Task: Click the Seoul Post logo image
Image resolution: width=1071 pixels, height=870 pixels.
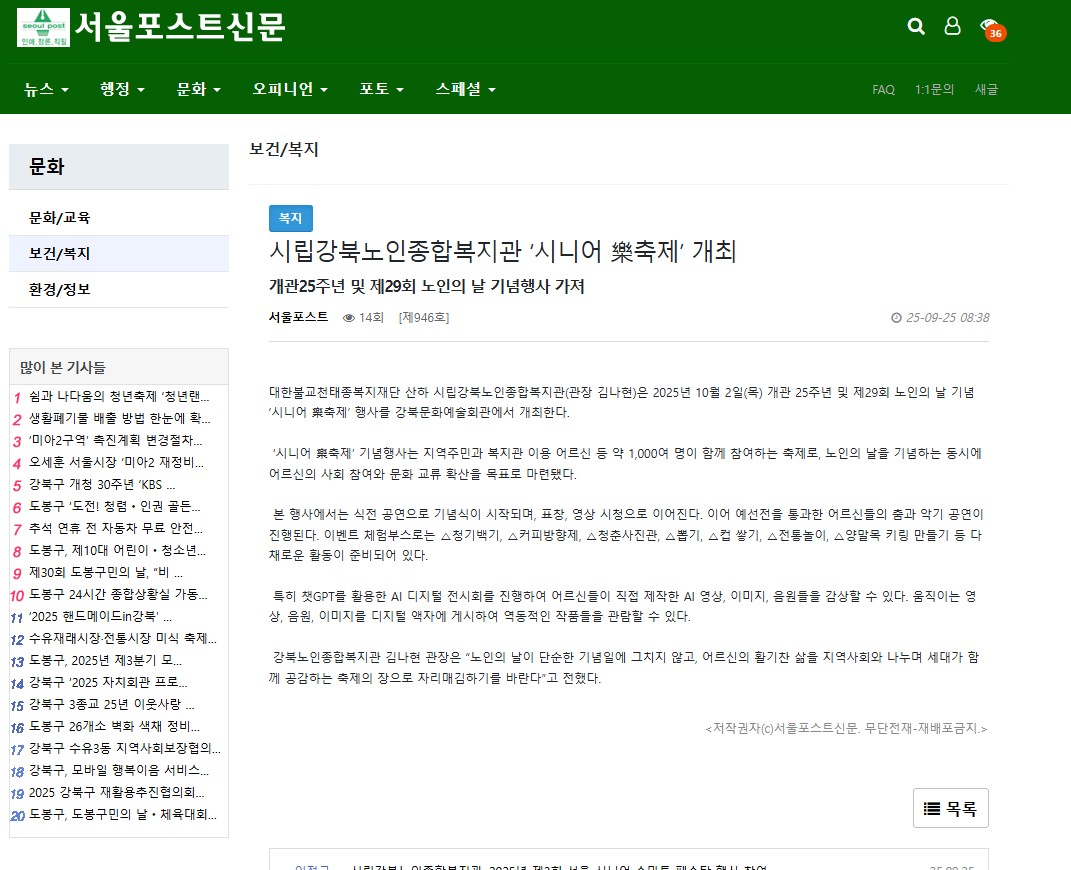Action: pos(43,27)
